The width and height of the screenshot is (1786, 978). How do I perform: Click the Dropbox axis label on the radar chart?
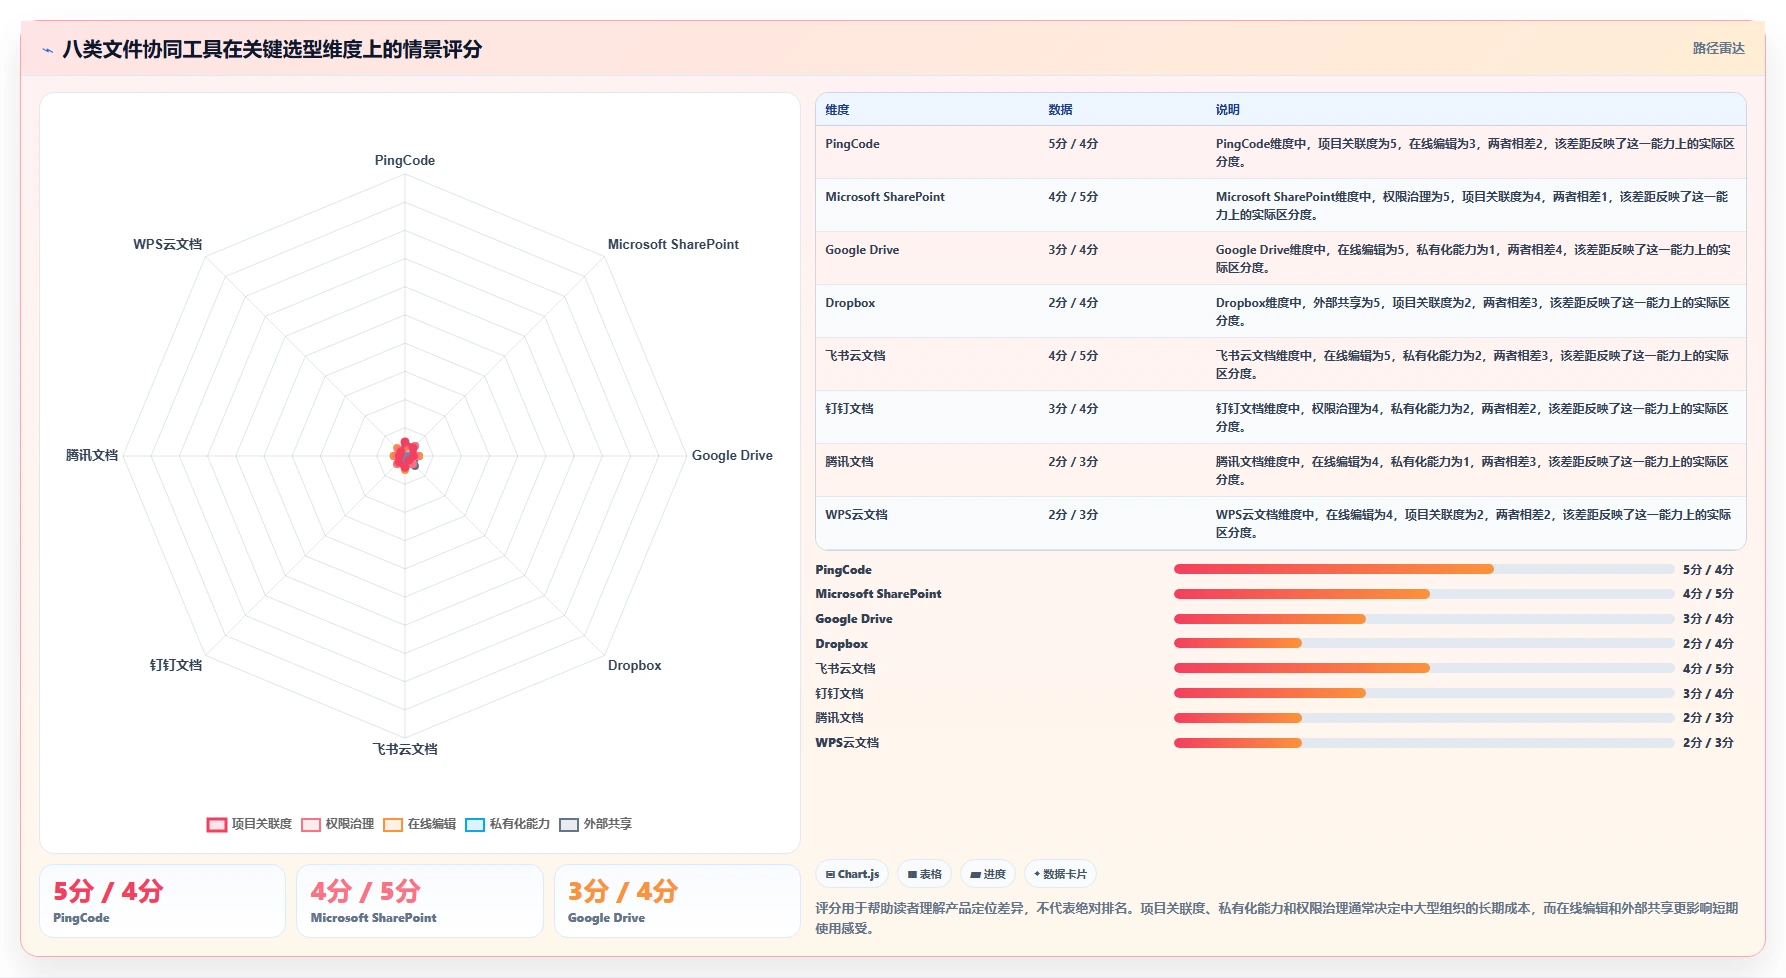(x=634, y=666)
